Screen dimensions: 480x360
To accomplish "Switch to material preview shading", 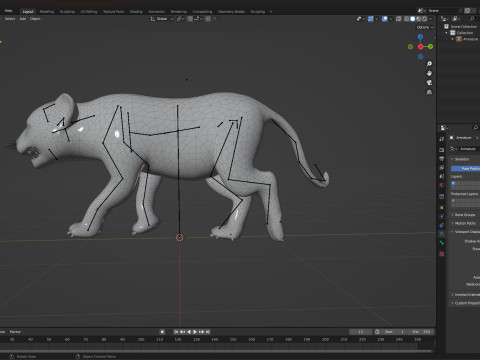I will pyautogui.click(x=419, y=19).
